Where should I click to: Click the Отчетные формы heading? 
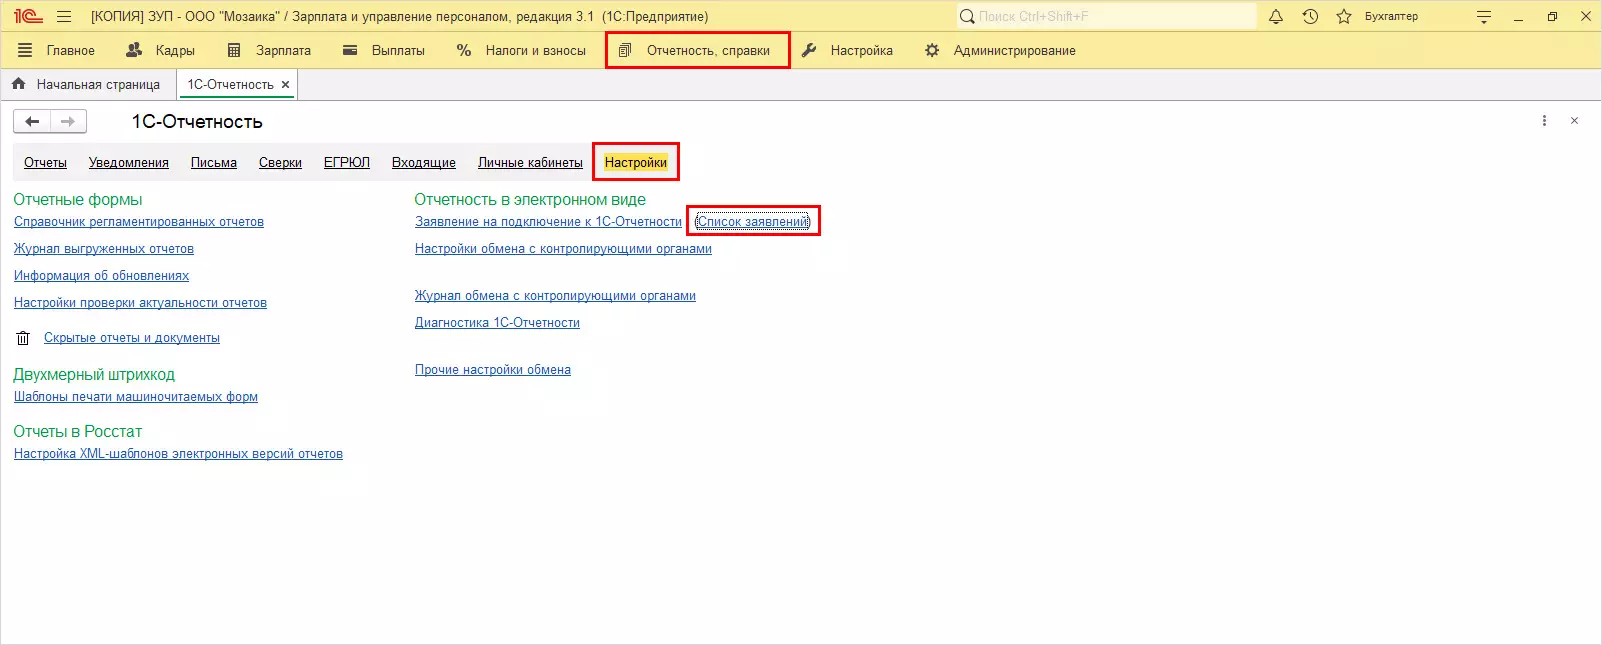[x=78, y=200]
